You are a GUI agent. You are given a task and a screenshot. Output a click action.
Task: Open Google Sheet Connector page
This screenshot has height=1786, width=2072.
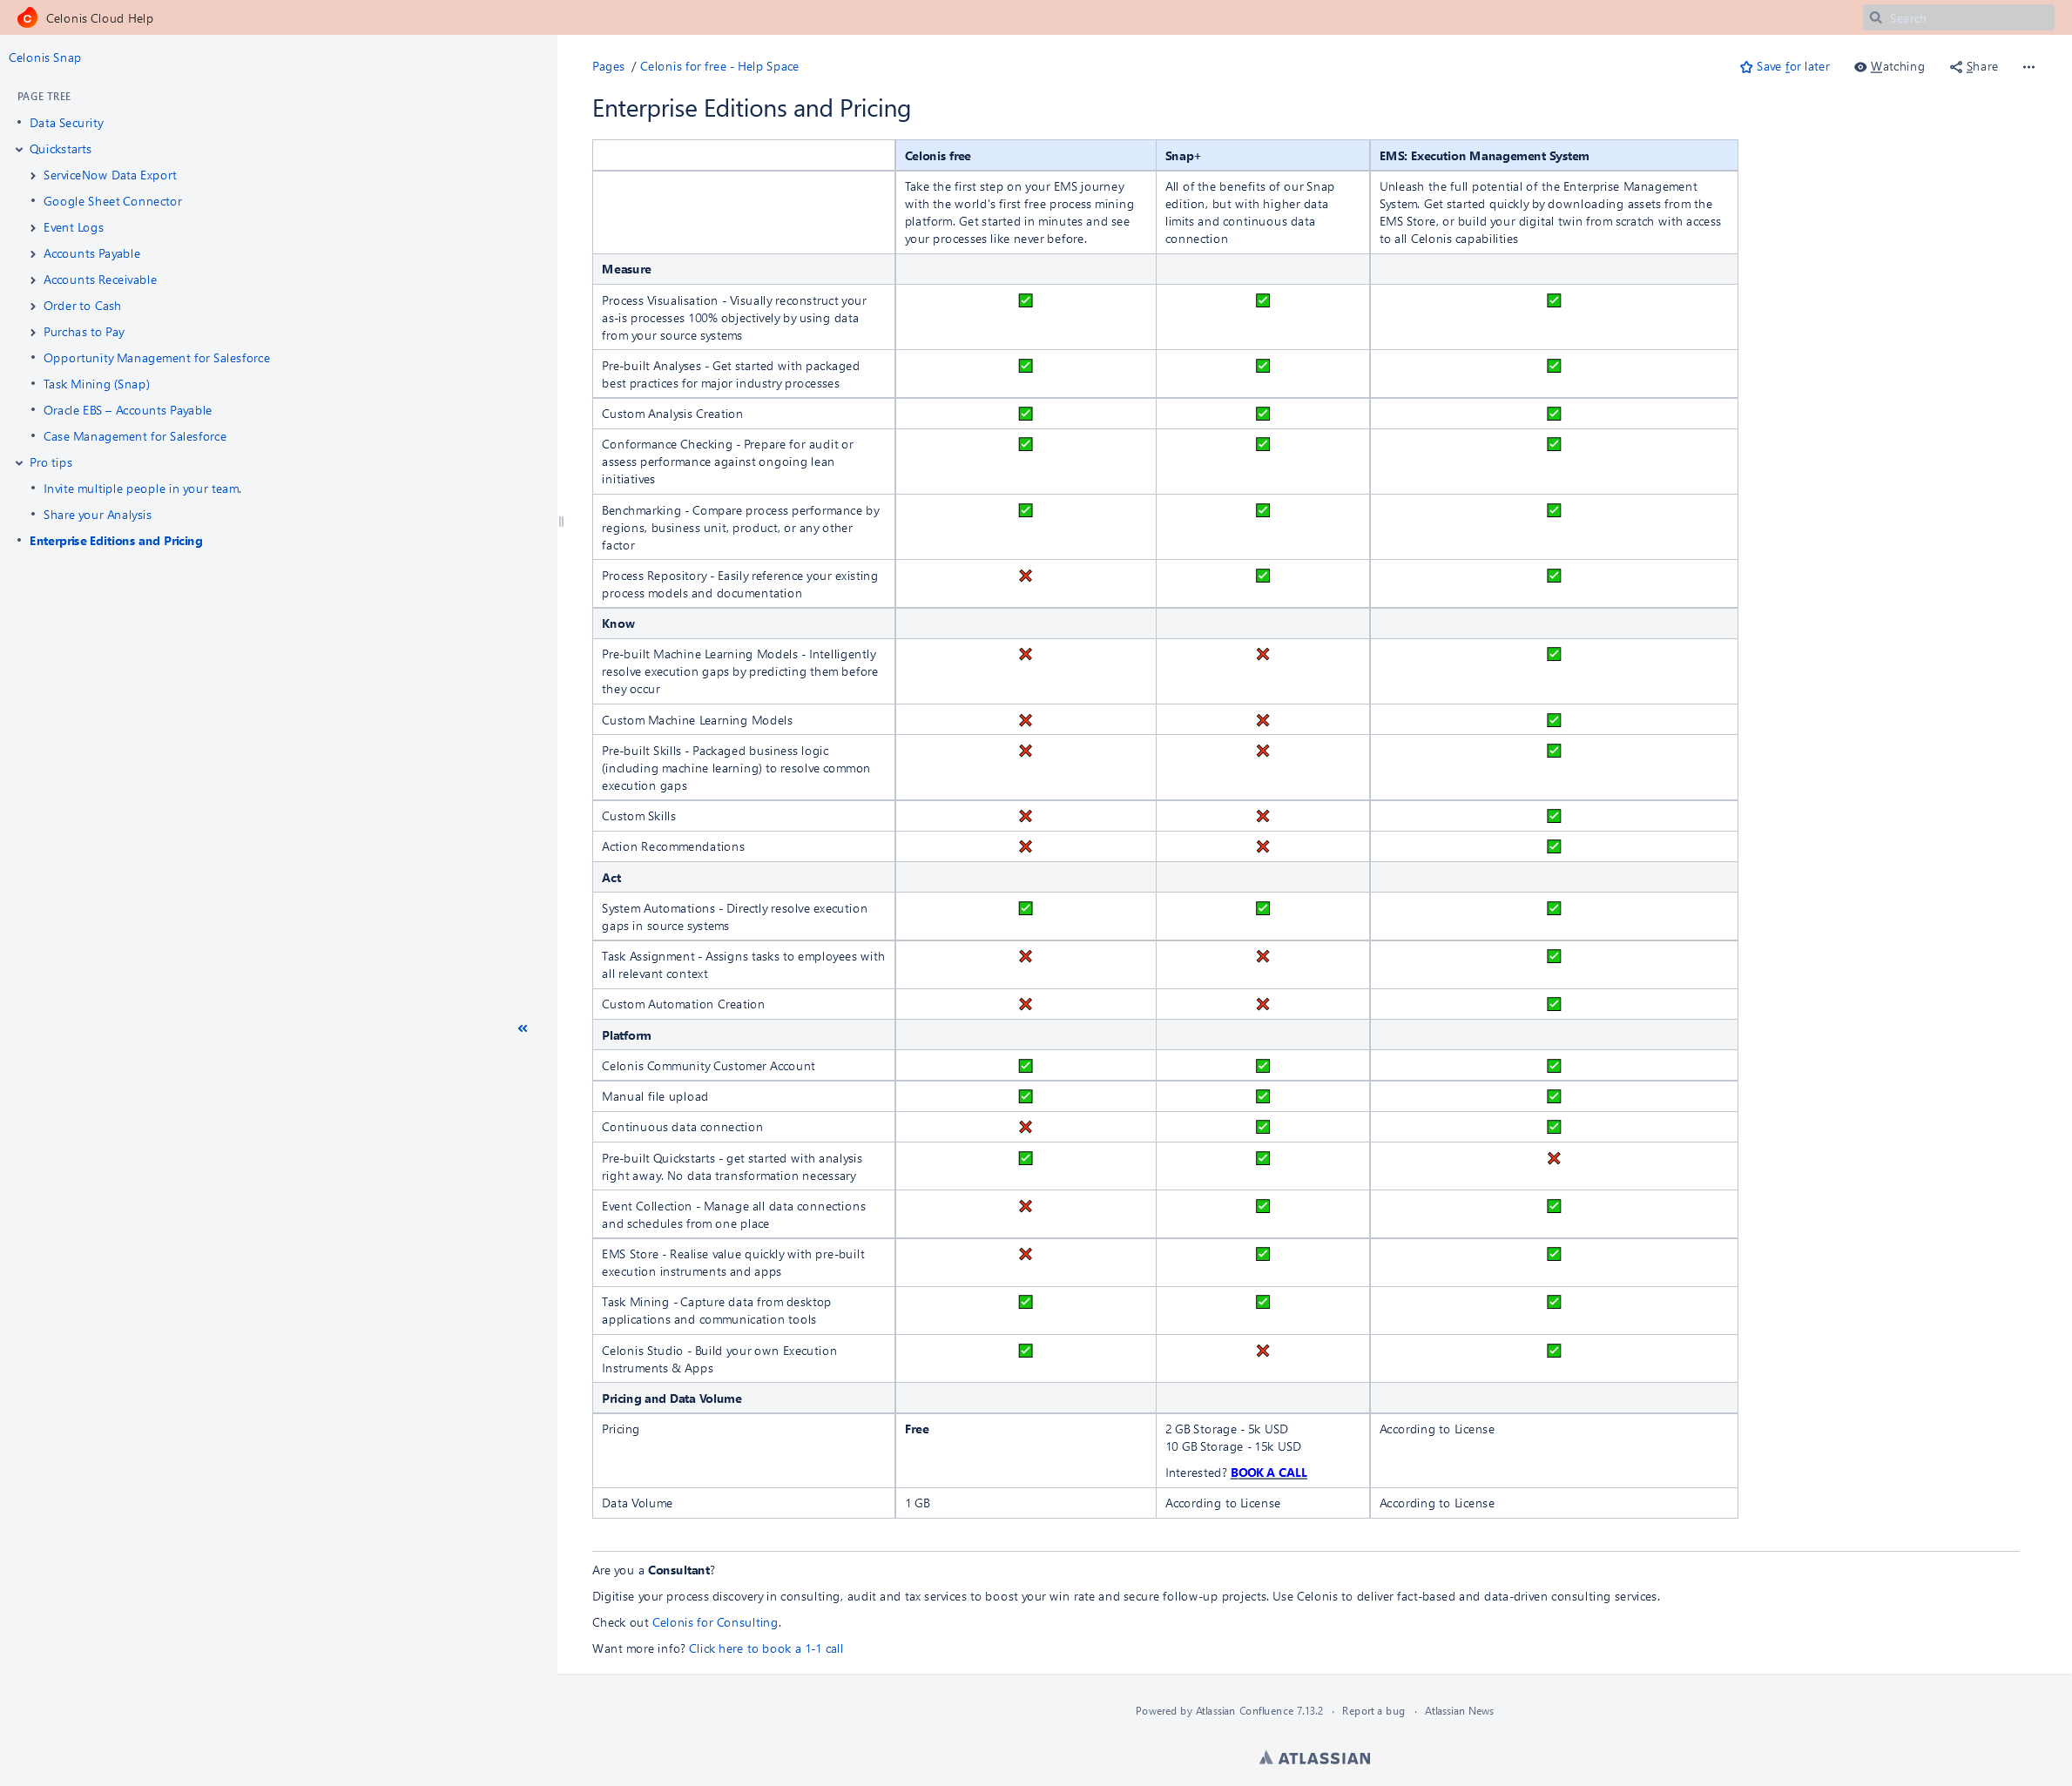tap(112, 201)
